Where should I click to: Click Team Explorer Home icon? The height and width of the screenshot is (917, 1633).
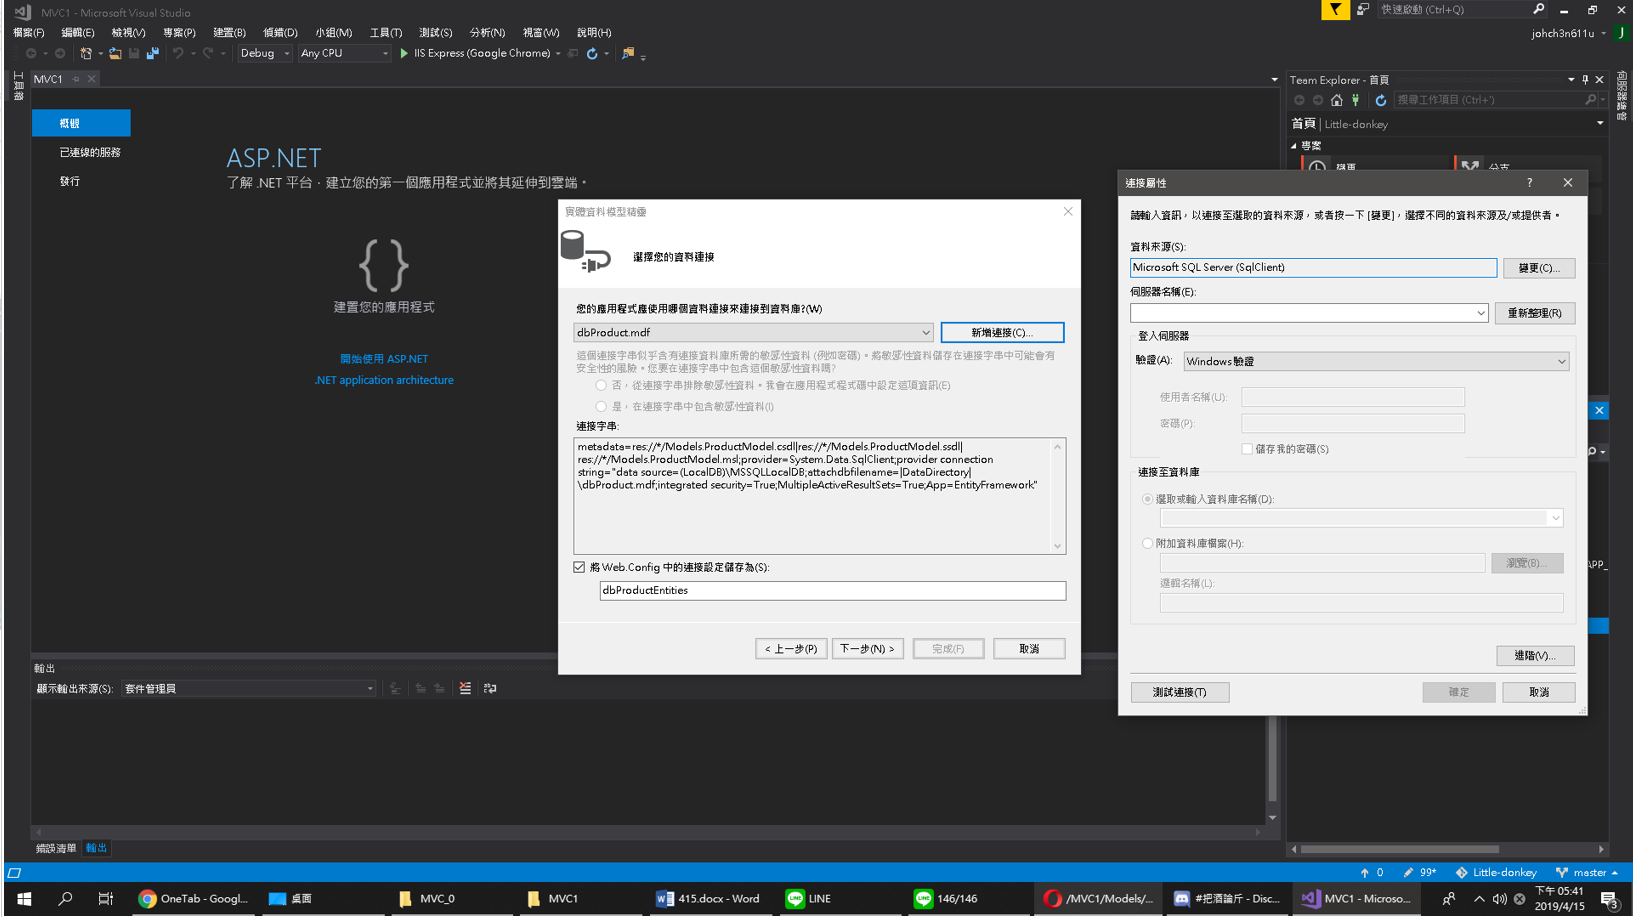1336,100
